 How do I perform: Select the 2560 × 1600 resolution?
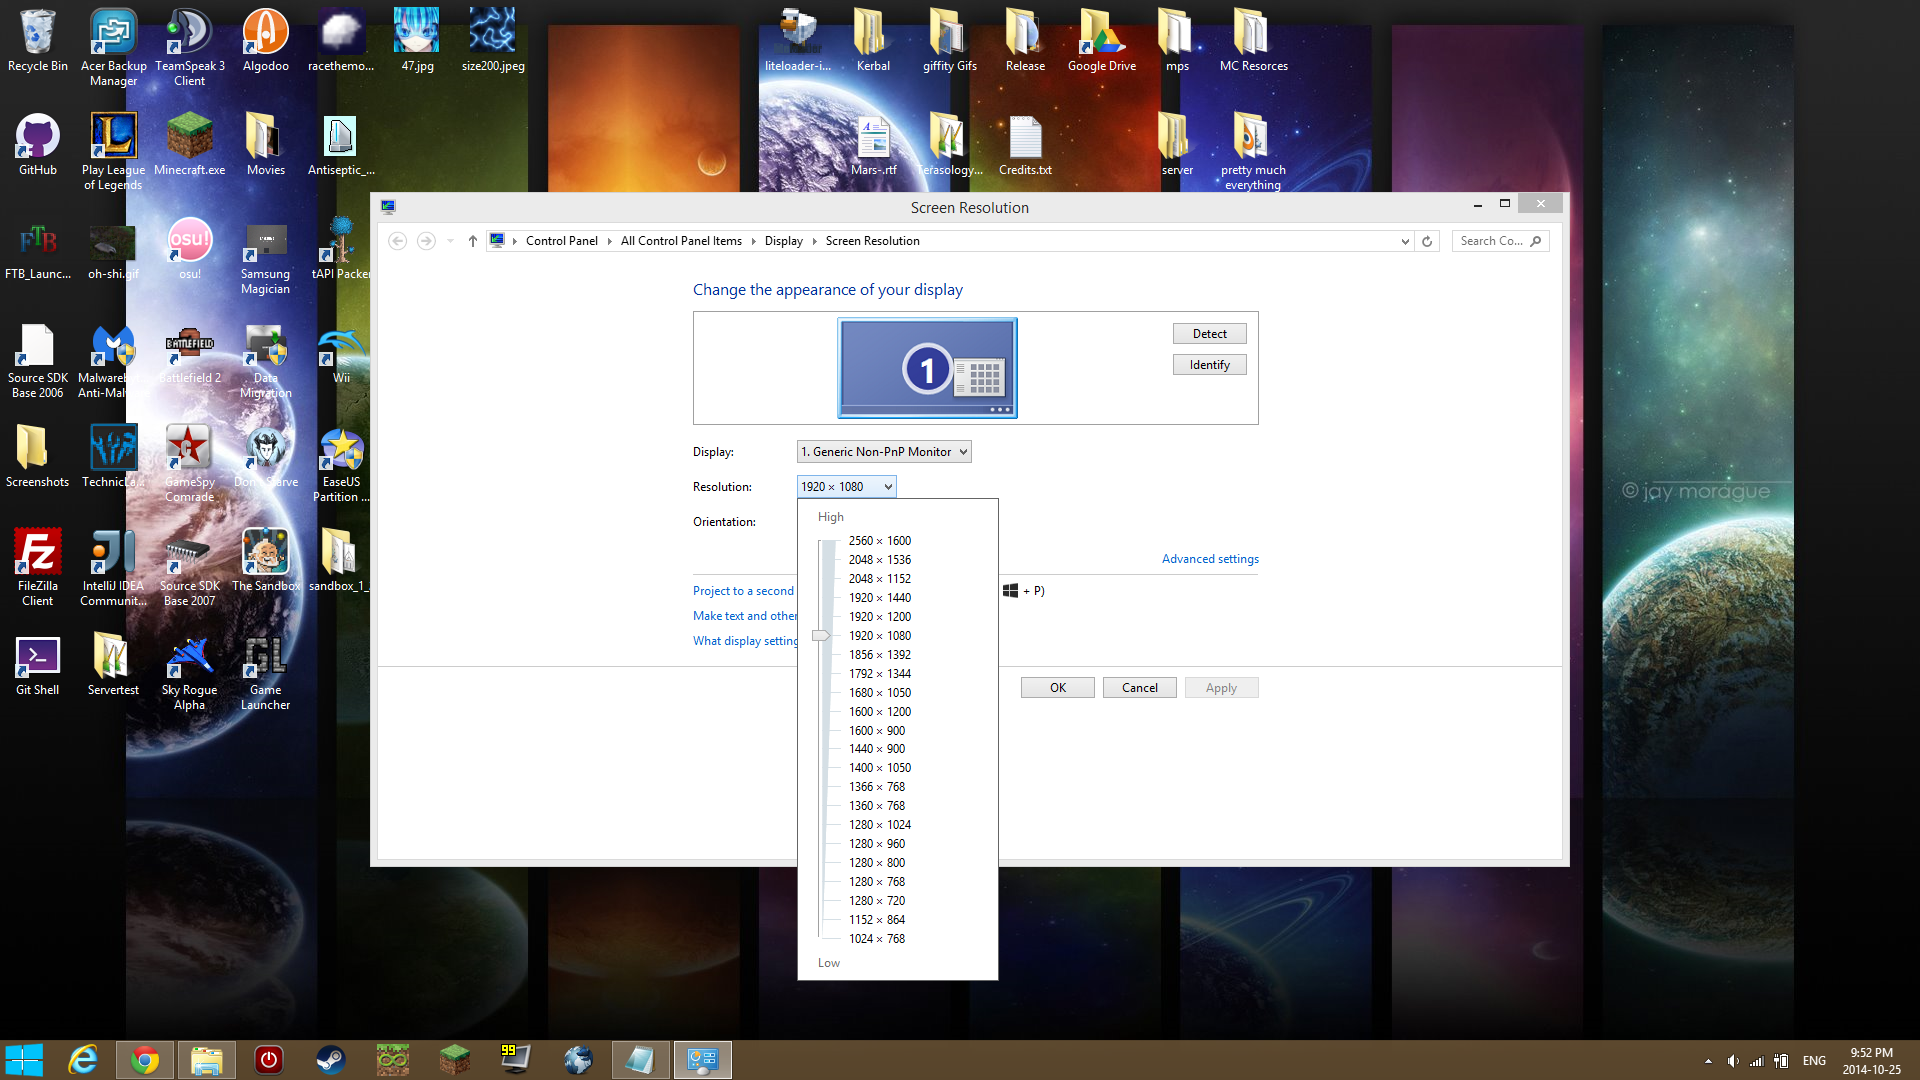(880, 541)
